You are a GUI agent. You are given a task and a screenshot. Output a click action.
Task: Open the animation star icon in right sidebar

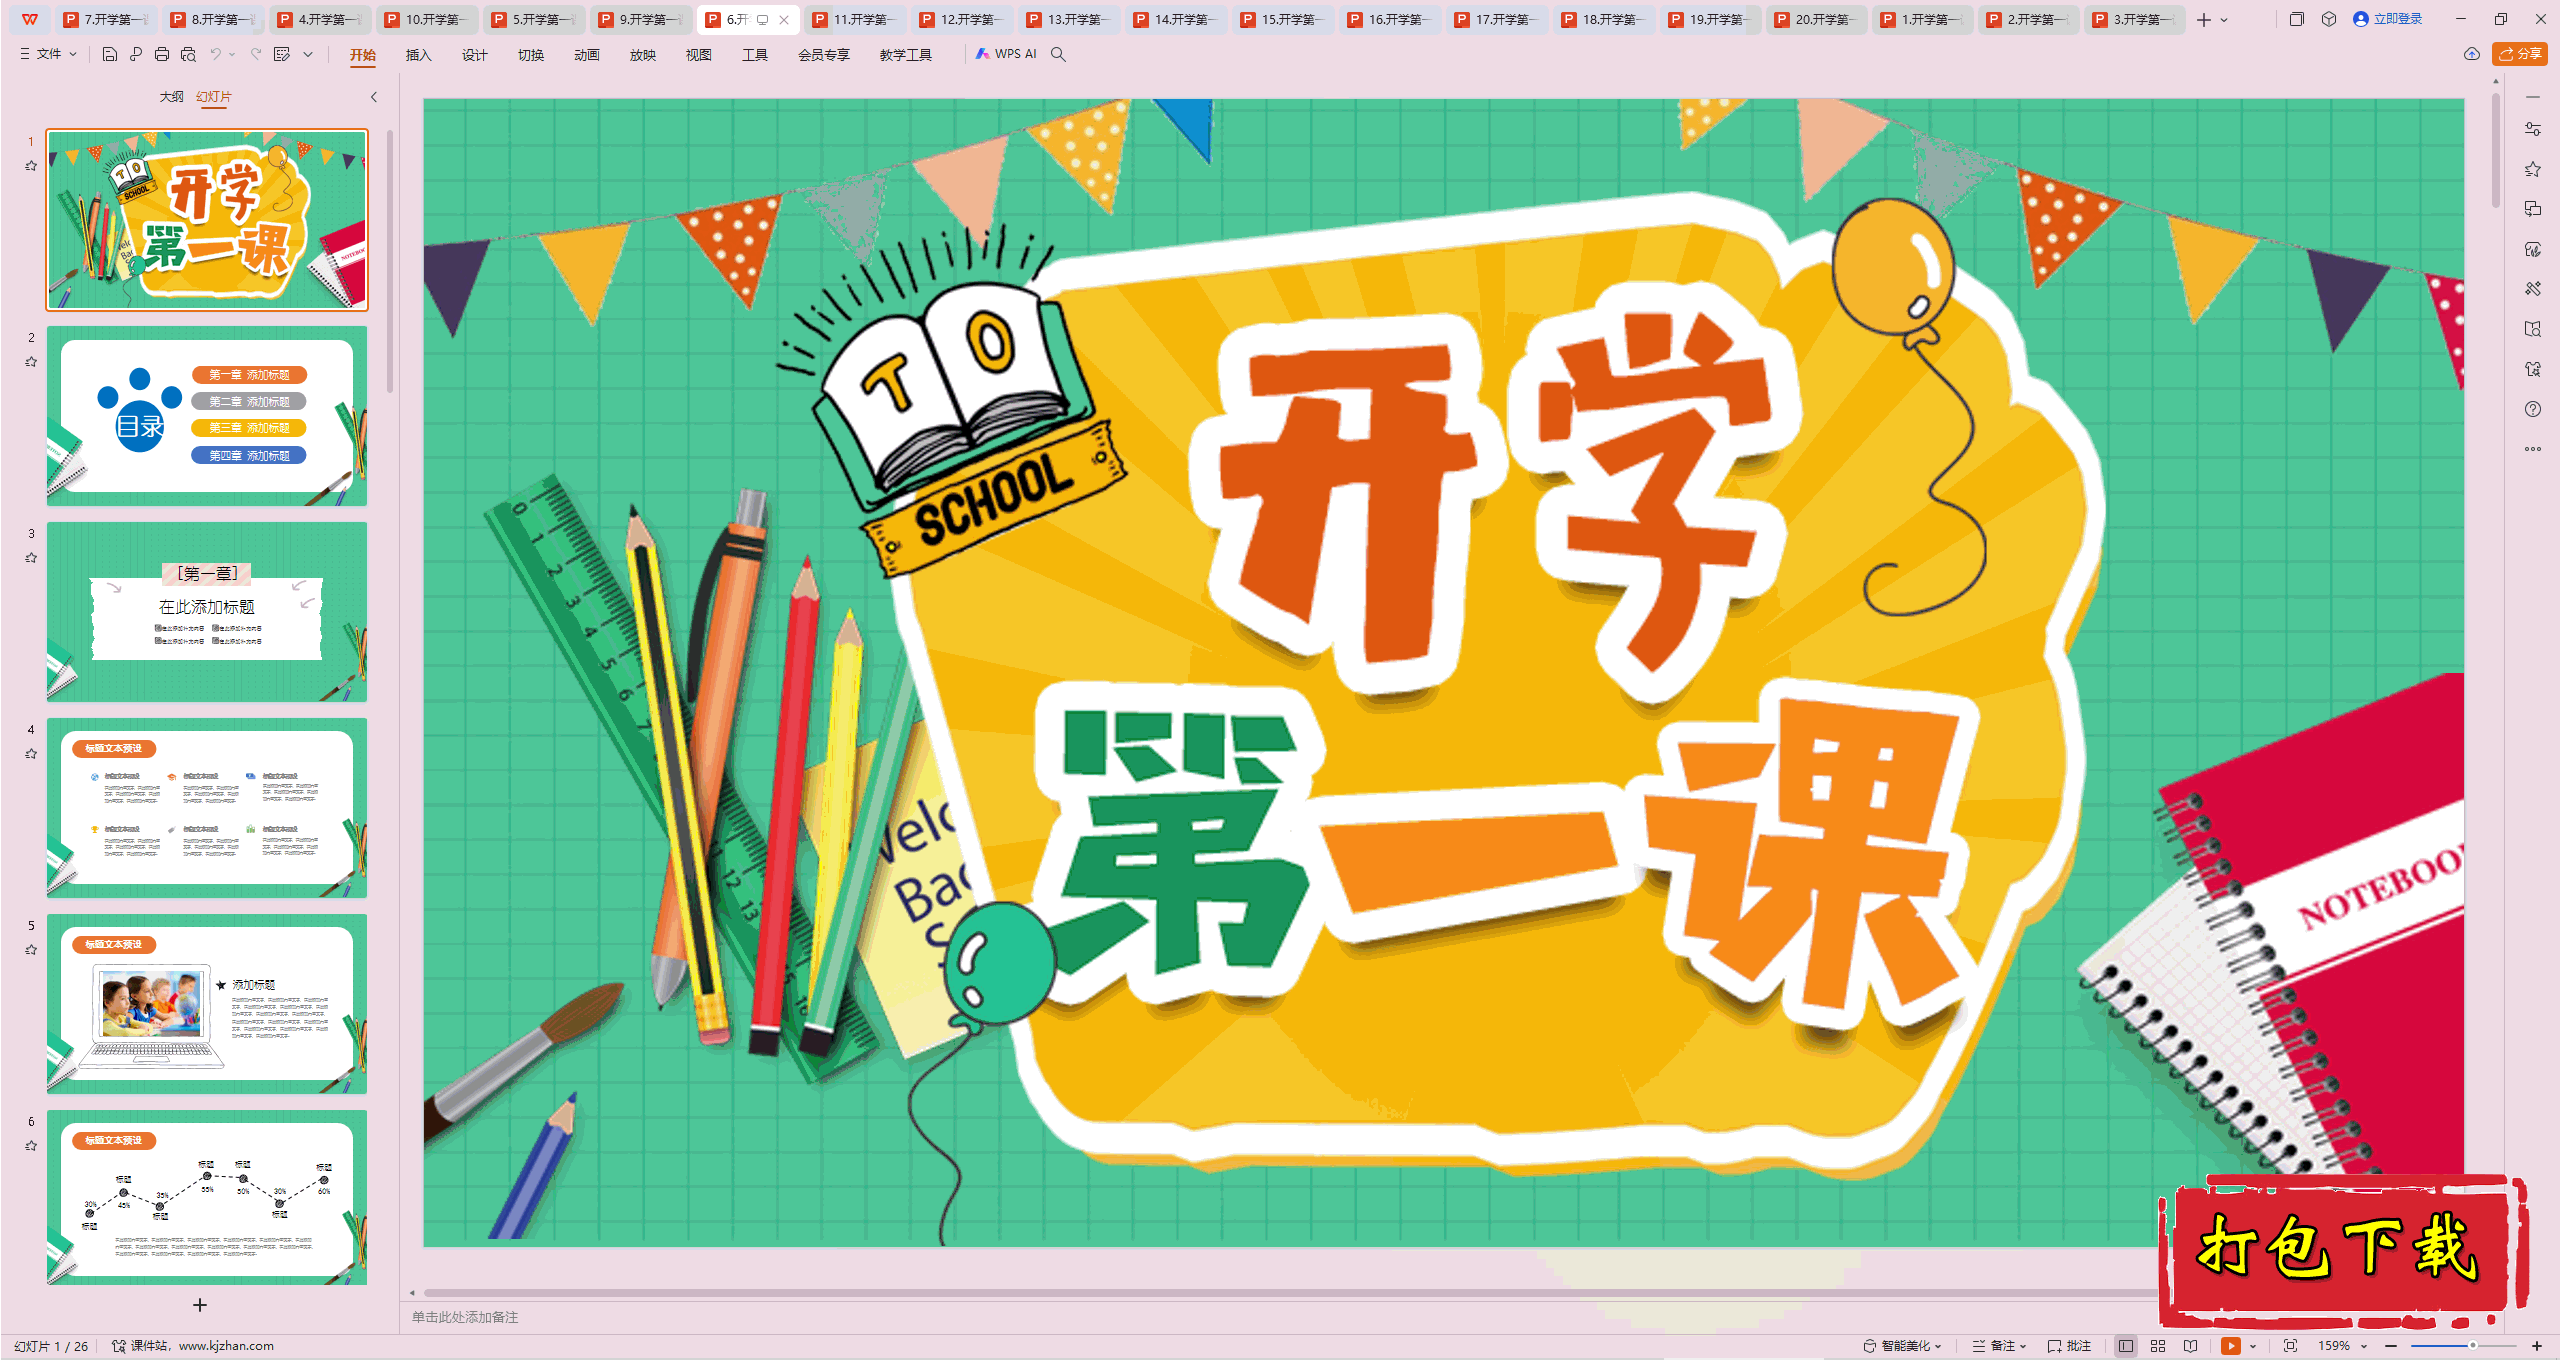click(x=2532, y=169)
